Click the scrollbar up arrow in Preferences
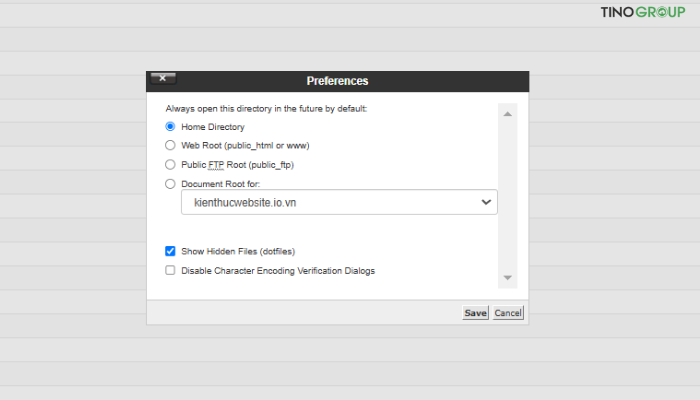The image size is (700, 400). (x=508, y=114)
